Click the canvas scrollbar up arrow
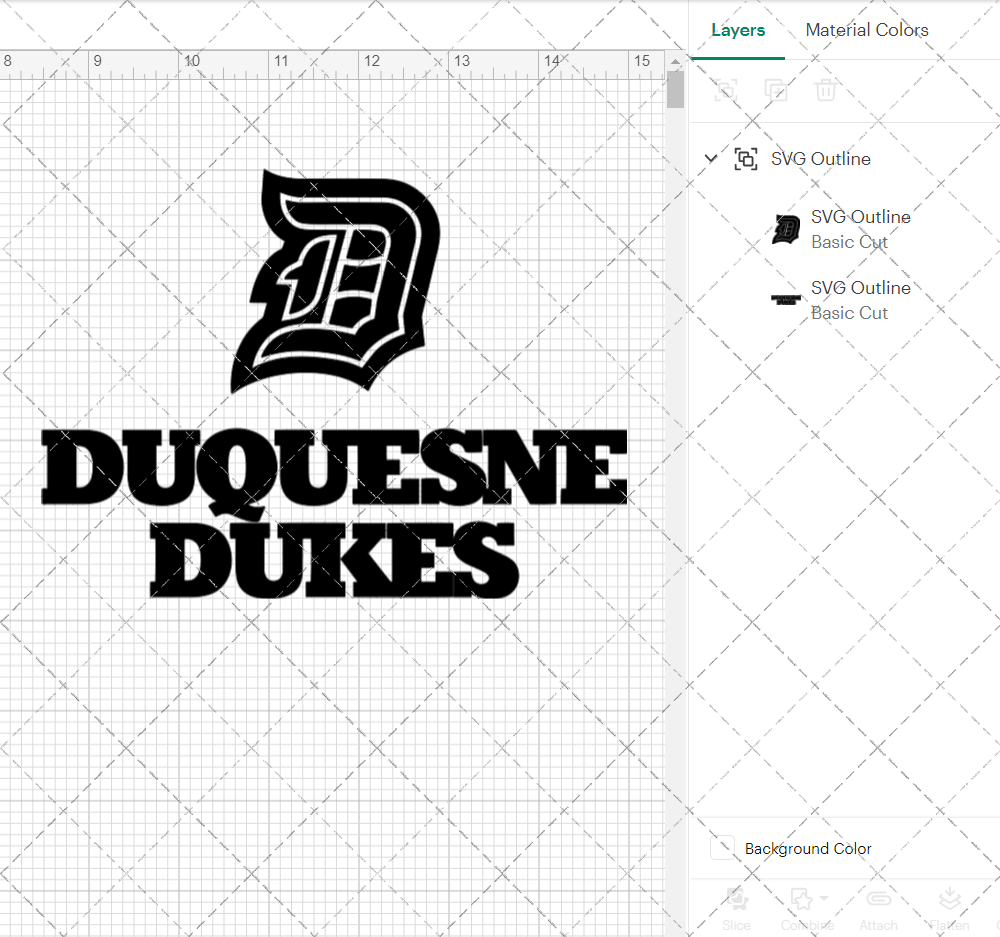Screen dimensions: 1000x937 675,62
